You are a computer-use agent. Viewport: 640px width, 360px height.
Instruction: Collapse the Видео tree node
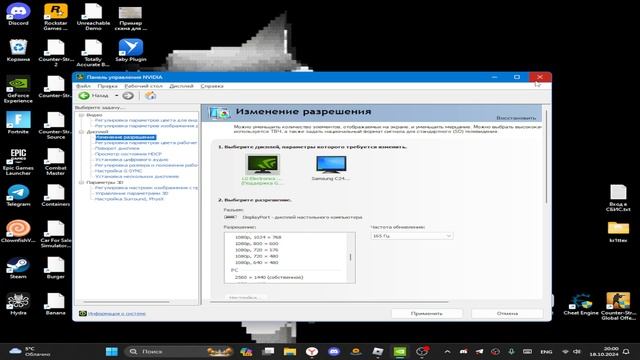81,116
